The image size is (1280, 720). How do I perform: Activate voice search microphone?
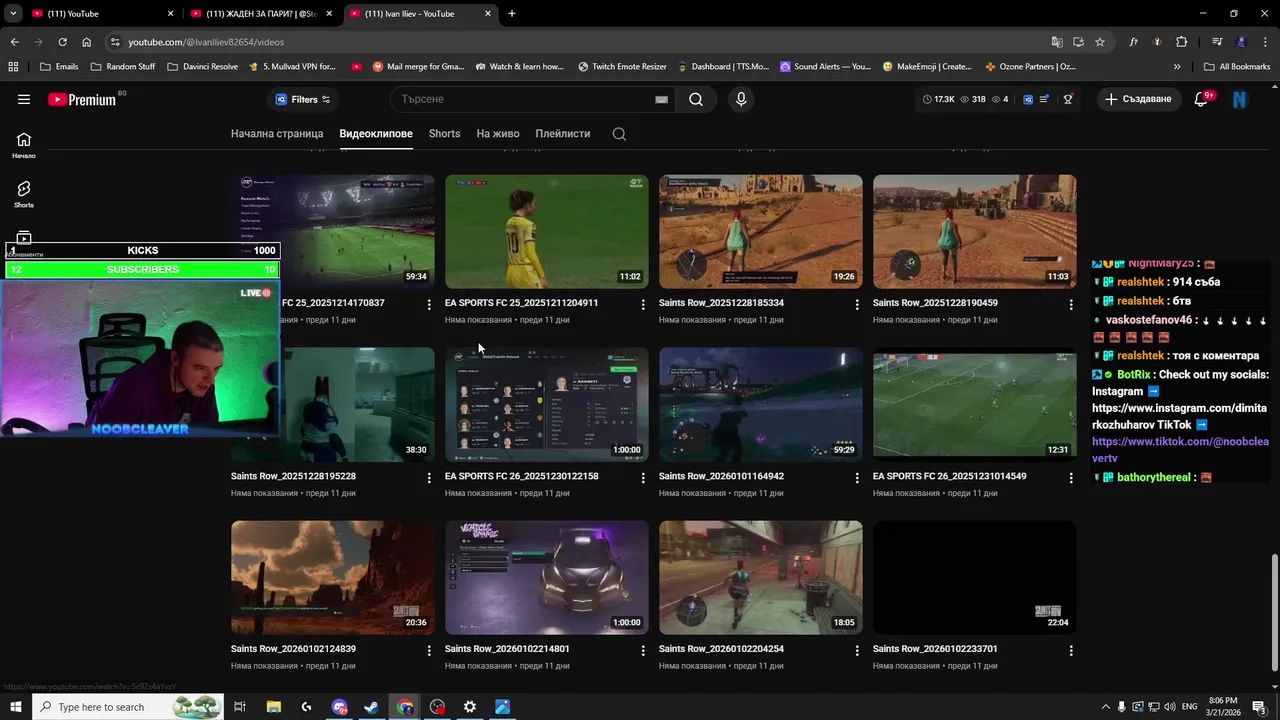click(741, 99)
